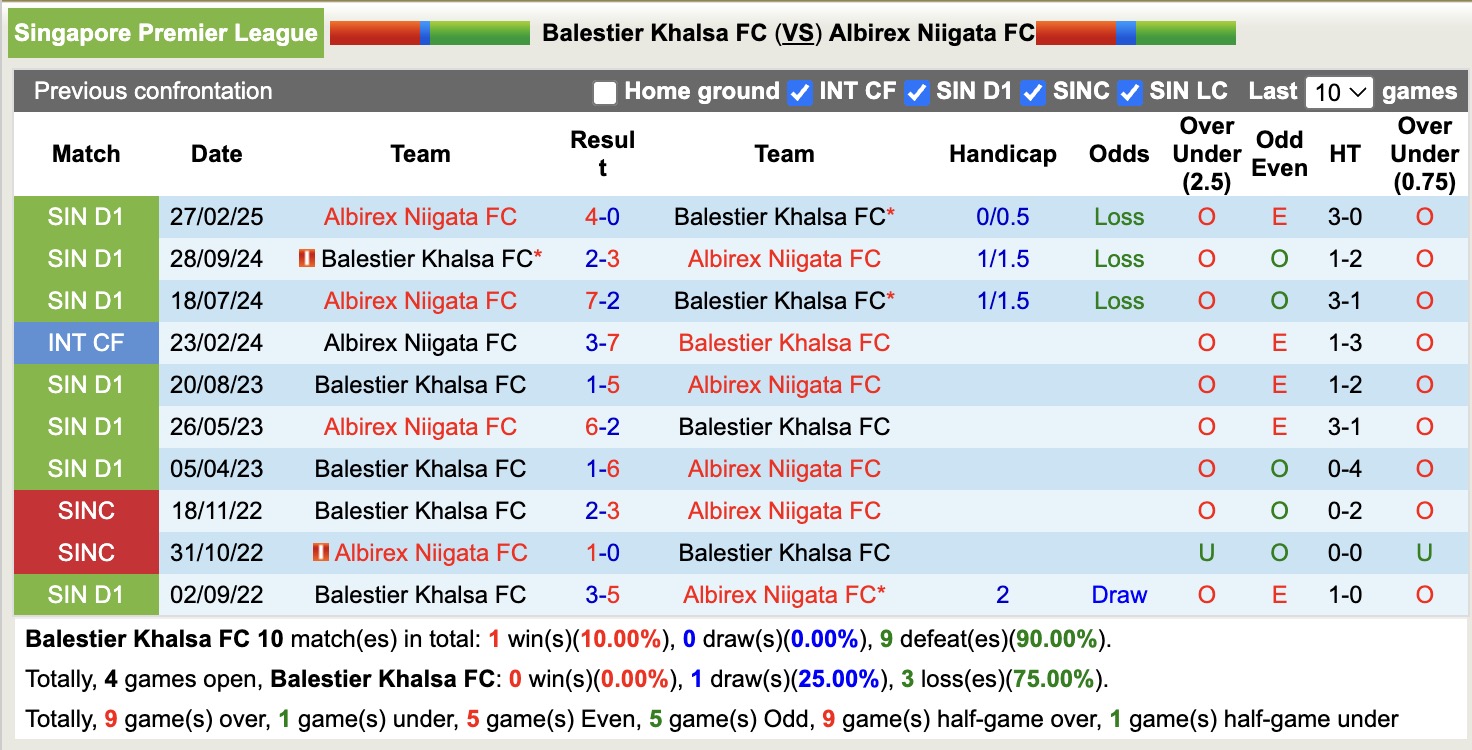Image resolution: width=1472 pixels, height=750 pixels.
Task: Click the 4-0 result score on the top row
Action: (602, 217)
